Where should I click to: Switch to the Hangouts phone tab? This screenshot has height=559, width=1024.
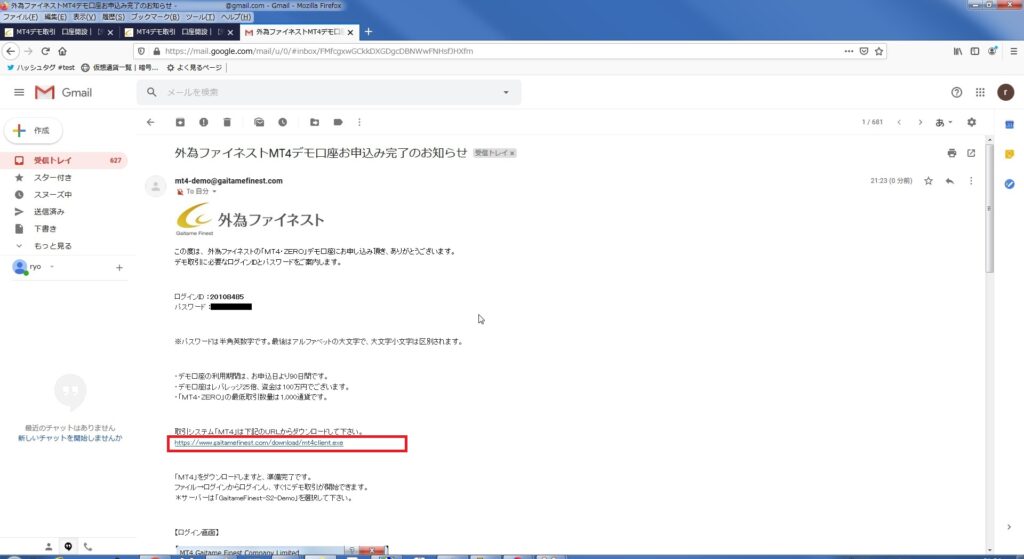88,547
